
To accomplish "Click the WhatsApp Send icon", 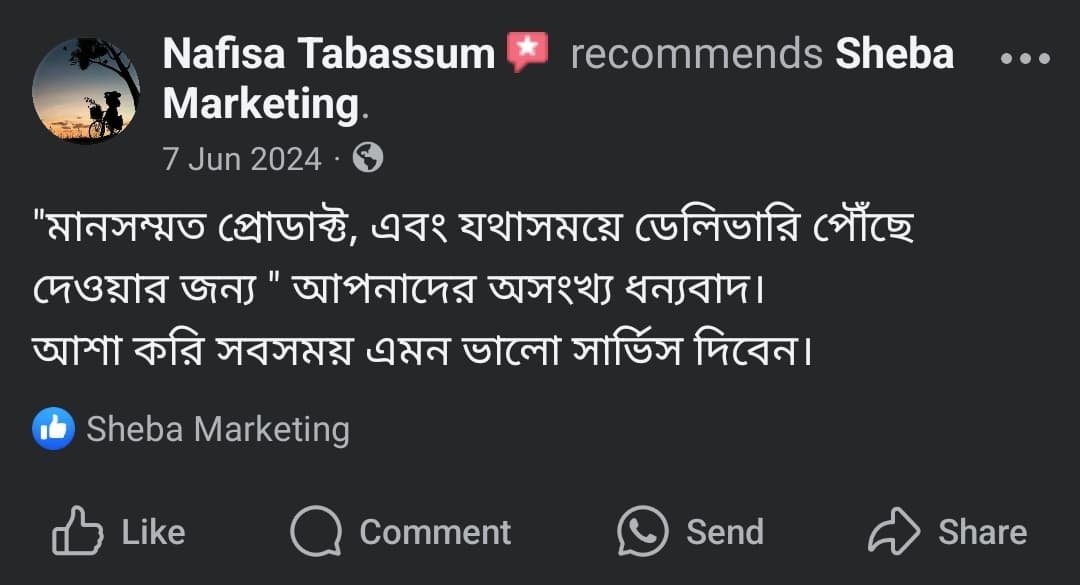I will point(642,531).
